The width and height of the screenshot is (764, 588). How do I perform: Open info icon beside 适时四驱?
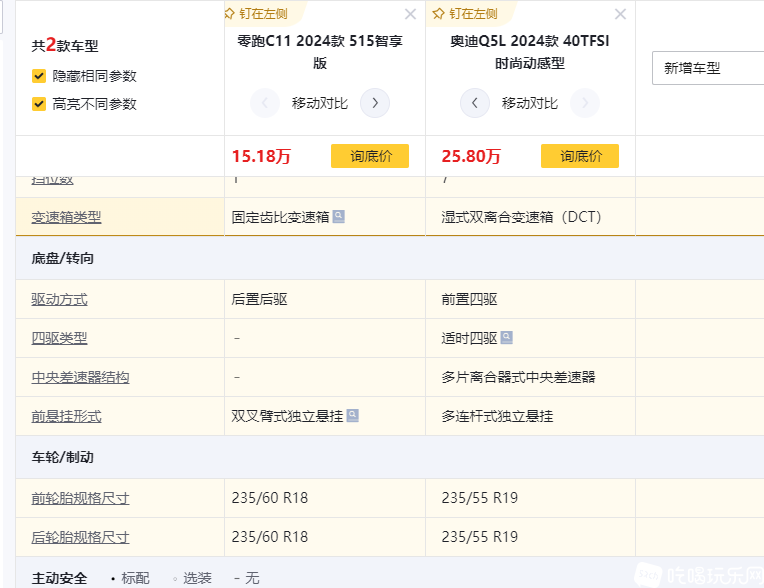click(507, 337)
